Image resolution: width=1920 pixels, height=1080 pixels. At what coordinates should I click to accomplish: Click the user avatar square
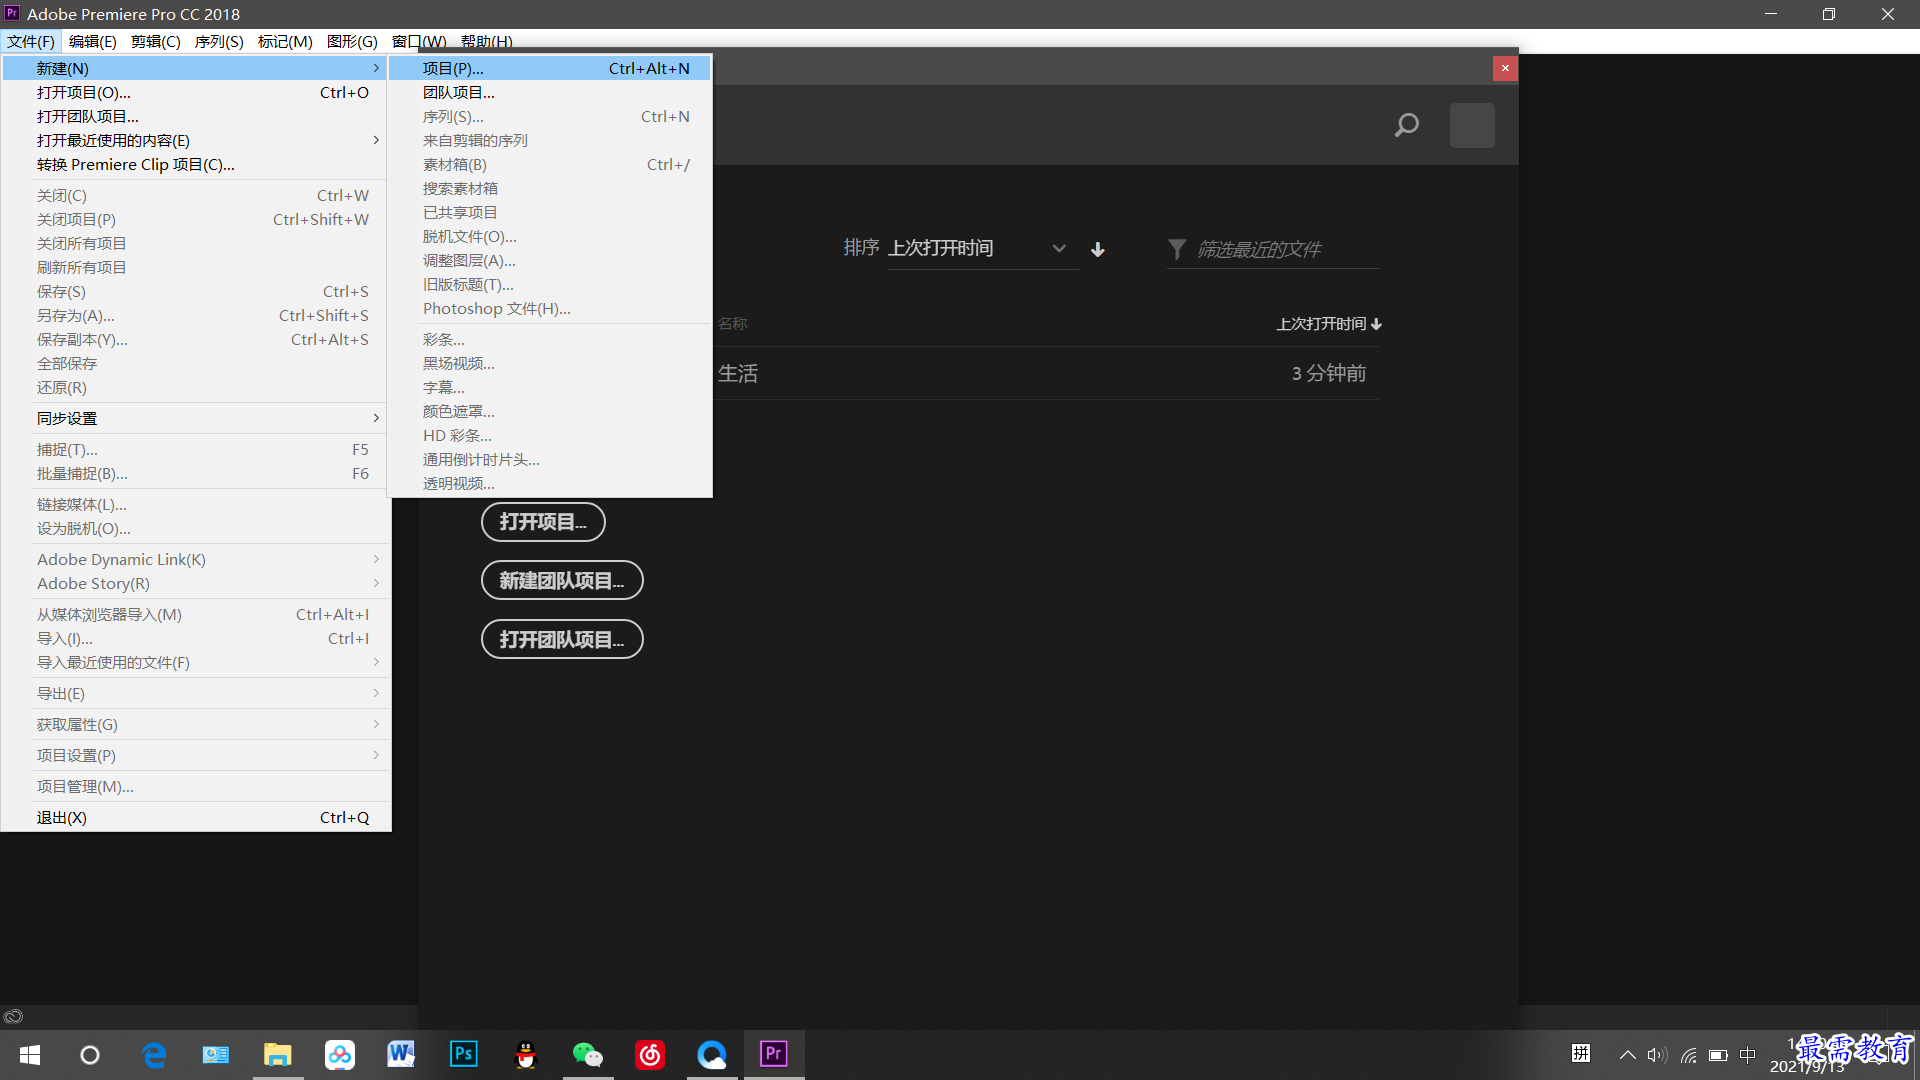click(x=1472, y=126)
